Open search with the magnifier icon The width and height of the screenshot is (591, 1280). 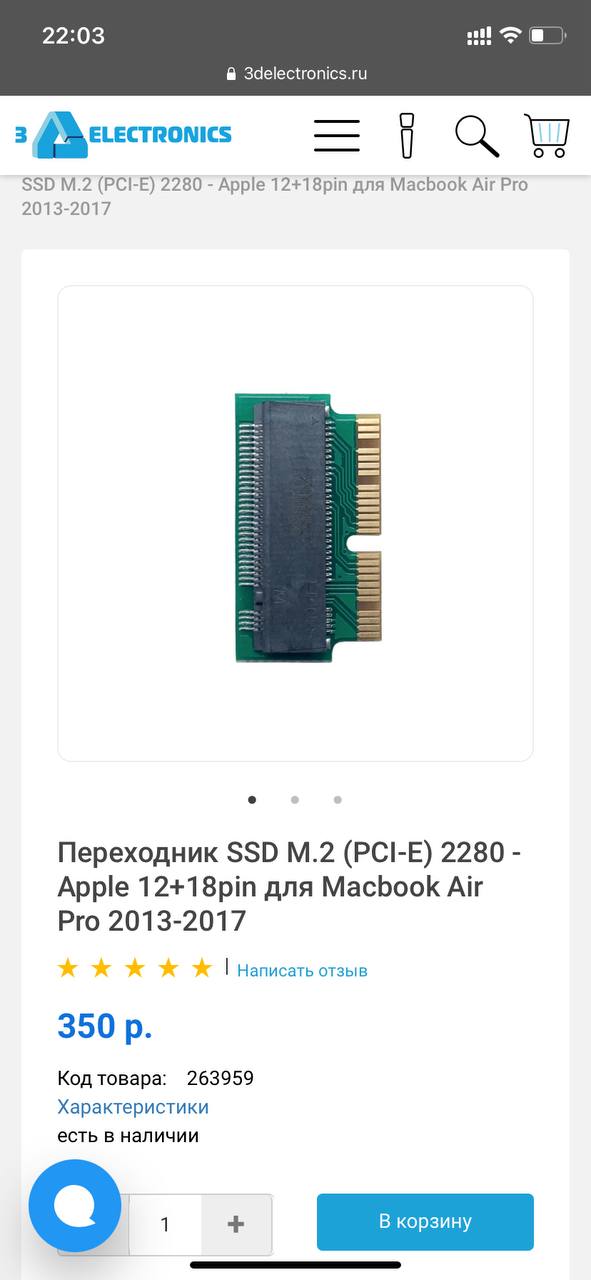point(477,135)
